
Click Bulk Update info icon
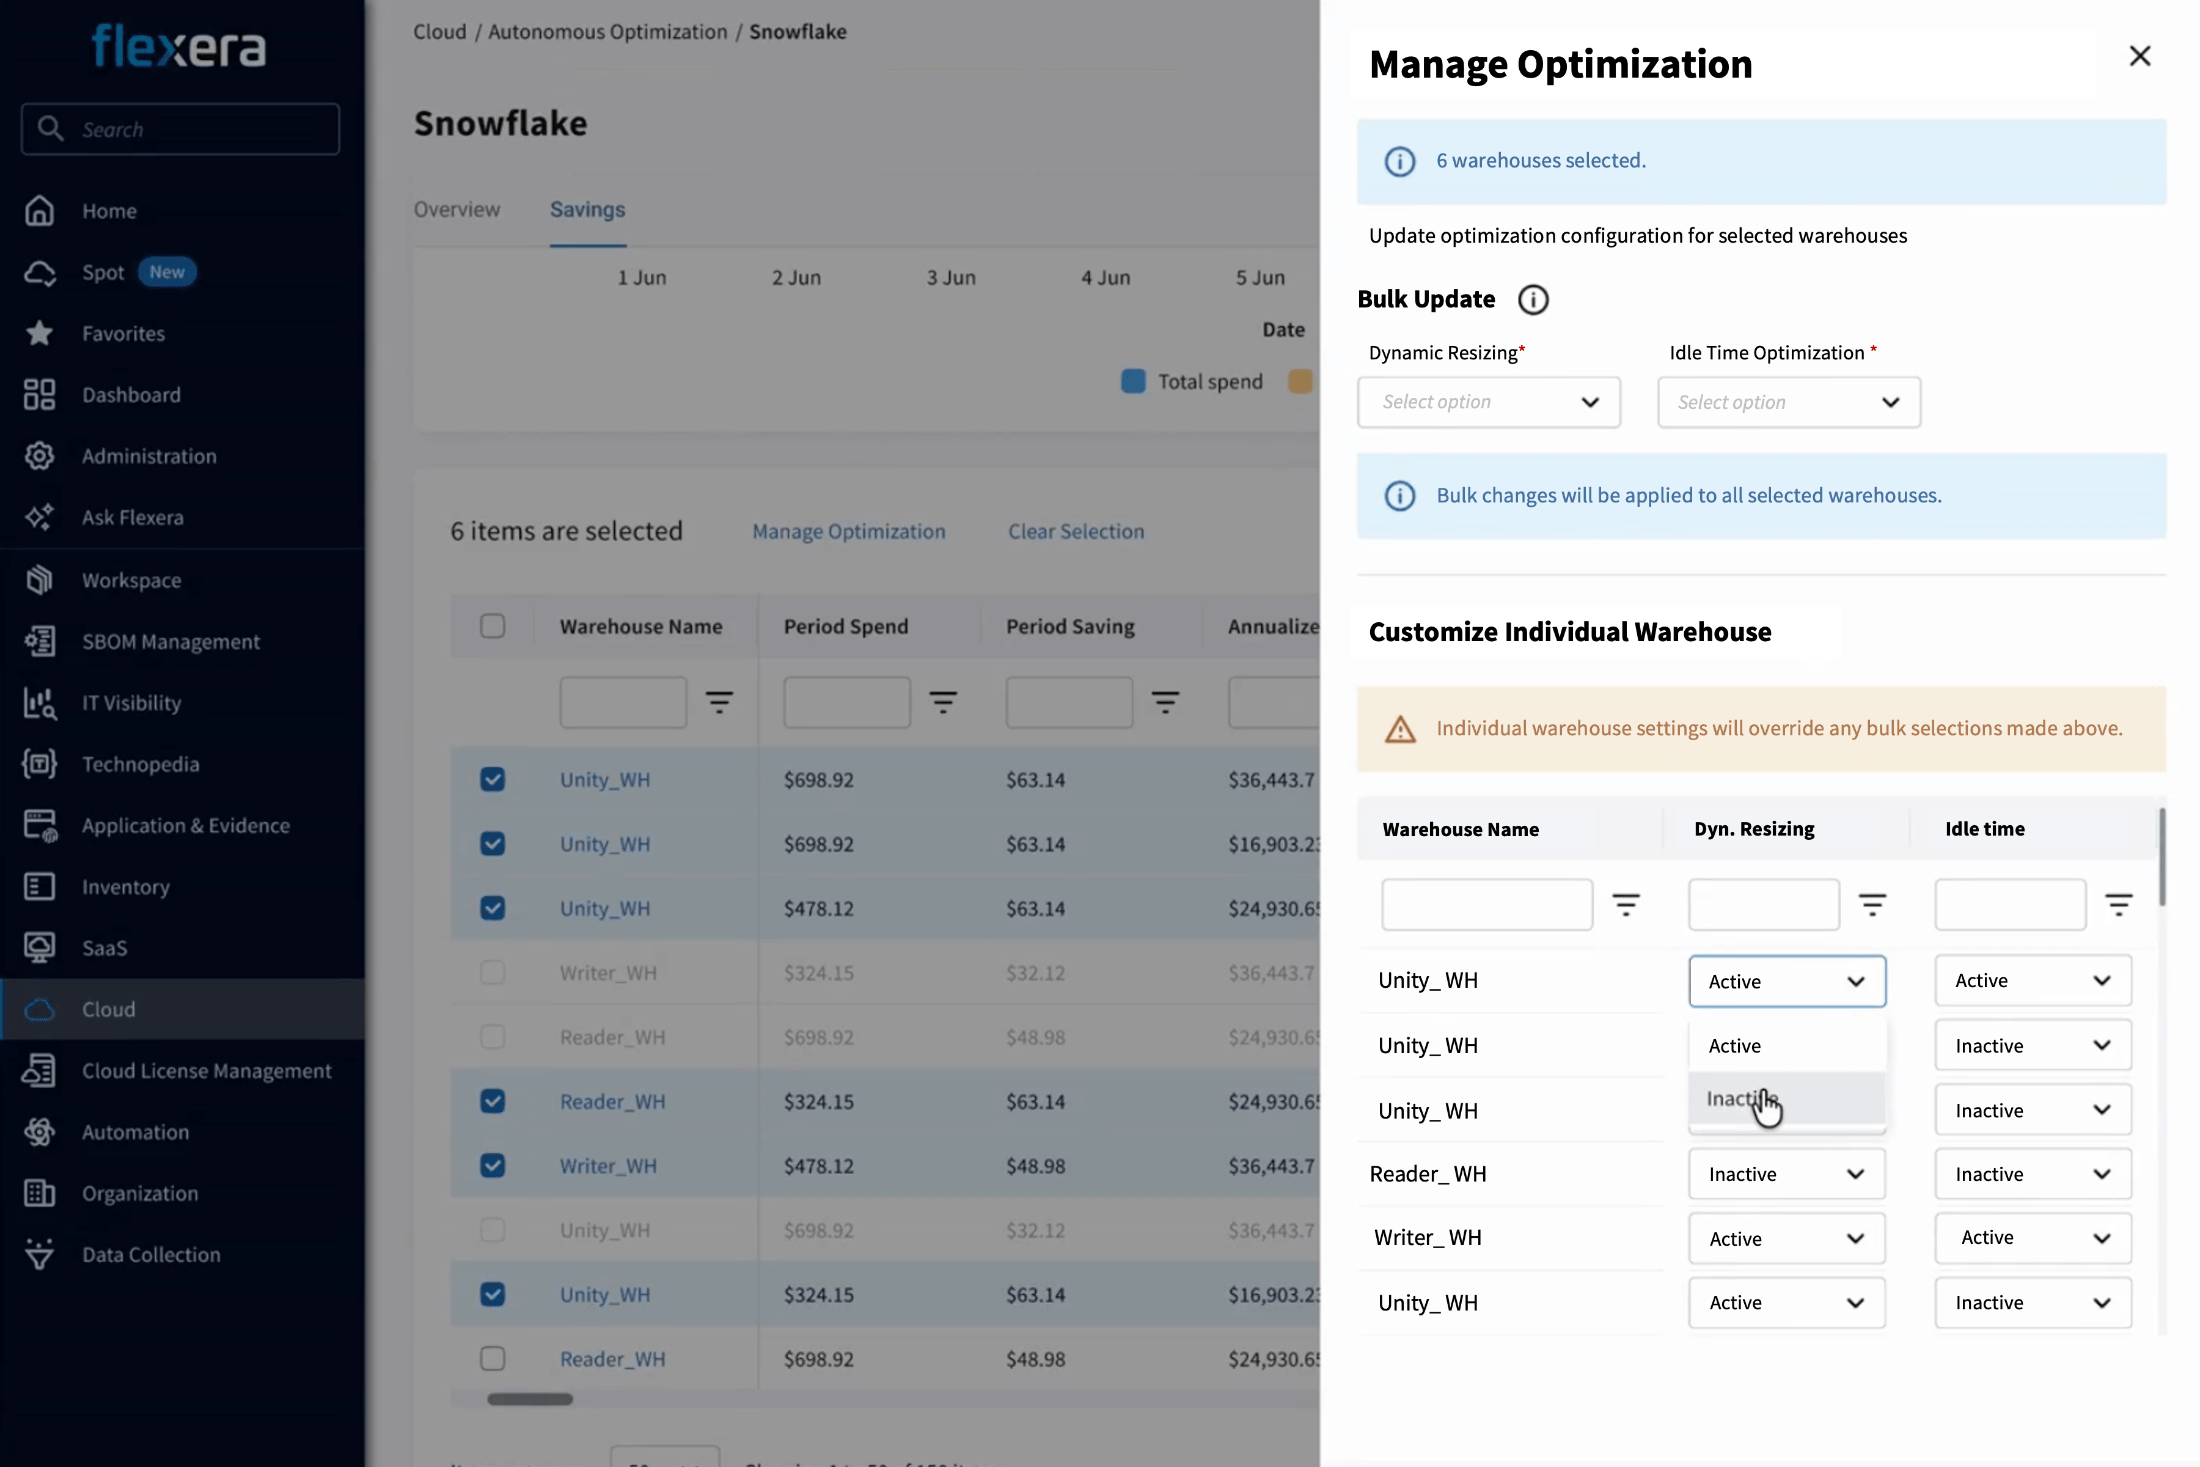1533,300
